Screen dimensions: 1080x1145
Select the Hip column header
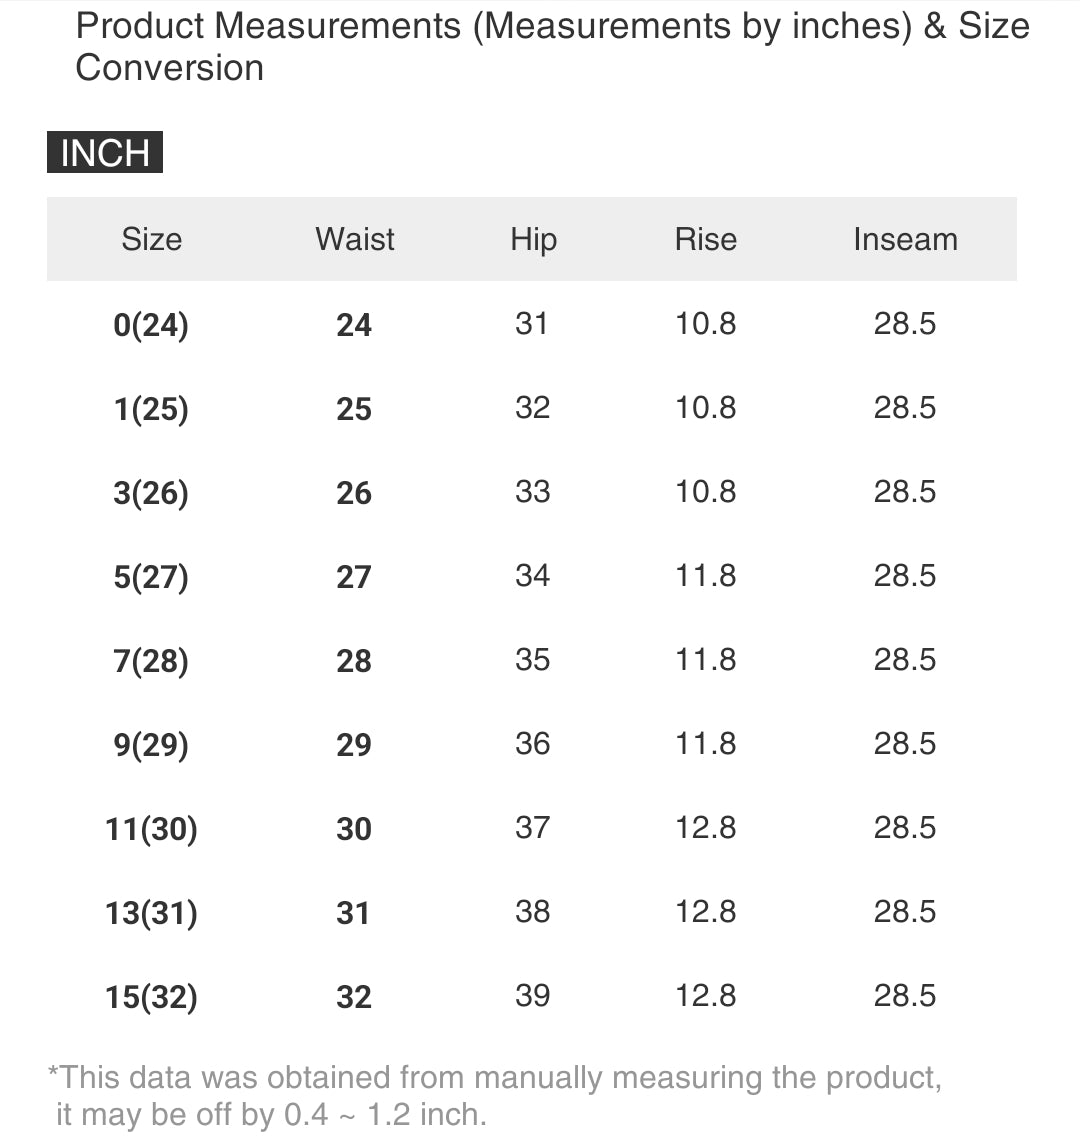pos(533,239)
